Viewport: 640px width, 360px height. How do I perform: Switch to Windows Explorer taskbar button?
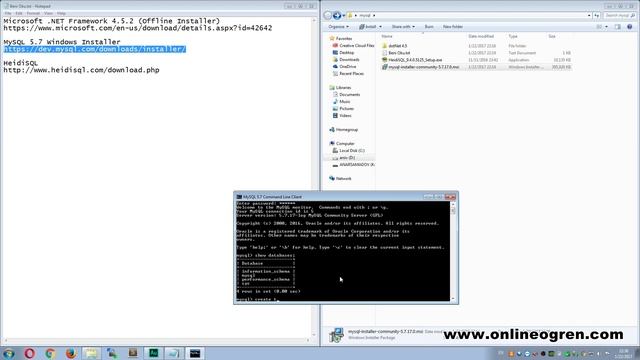pyautogui.click(x=91, y=353)
